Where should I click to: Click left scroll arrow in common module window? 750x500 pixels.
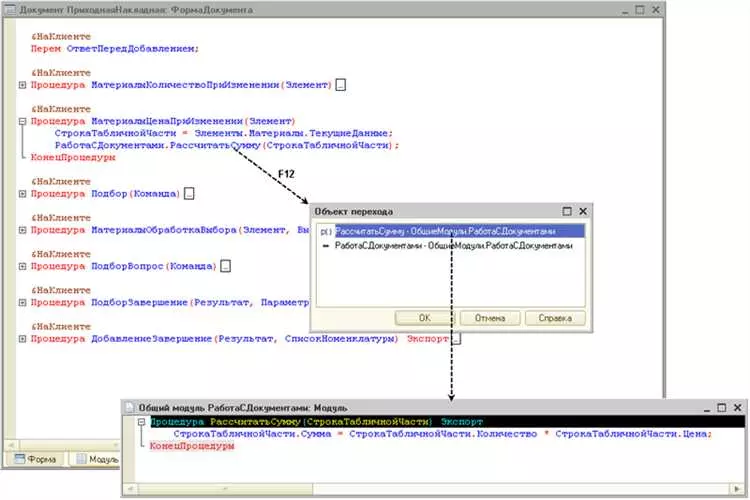(x=131, y=489)
